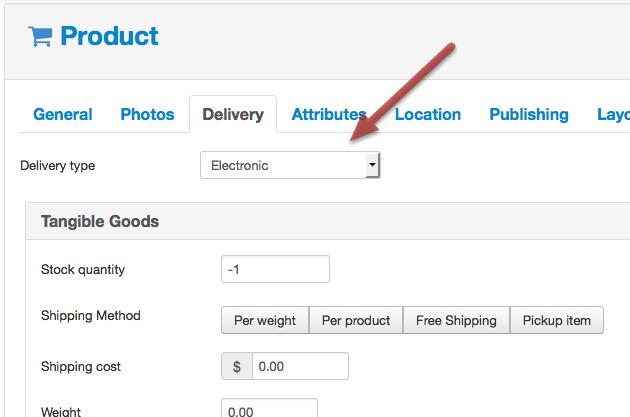Open the Photos tab
The width and height of the screenshot is (630, 417).
click(147, 114)
